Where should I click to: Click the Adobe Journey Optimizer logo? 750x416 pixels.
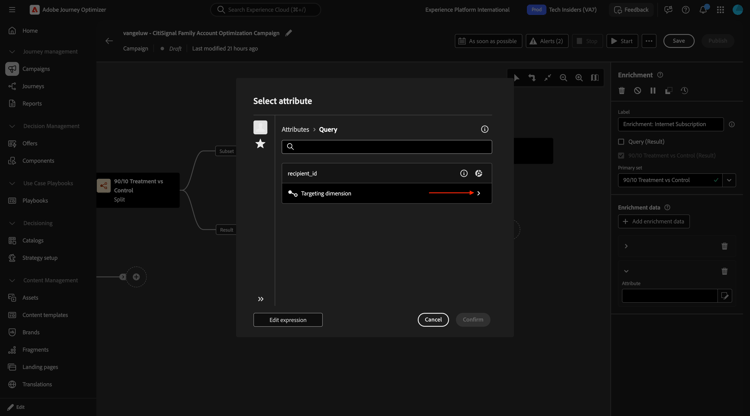(x=34, y=10)
